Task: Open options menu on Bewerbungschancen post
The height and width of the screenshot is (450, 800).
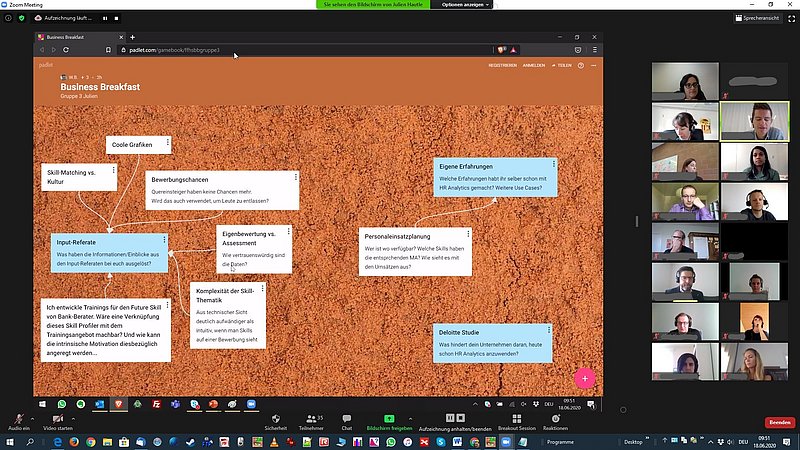Action: tap(291, 178)
